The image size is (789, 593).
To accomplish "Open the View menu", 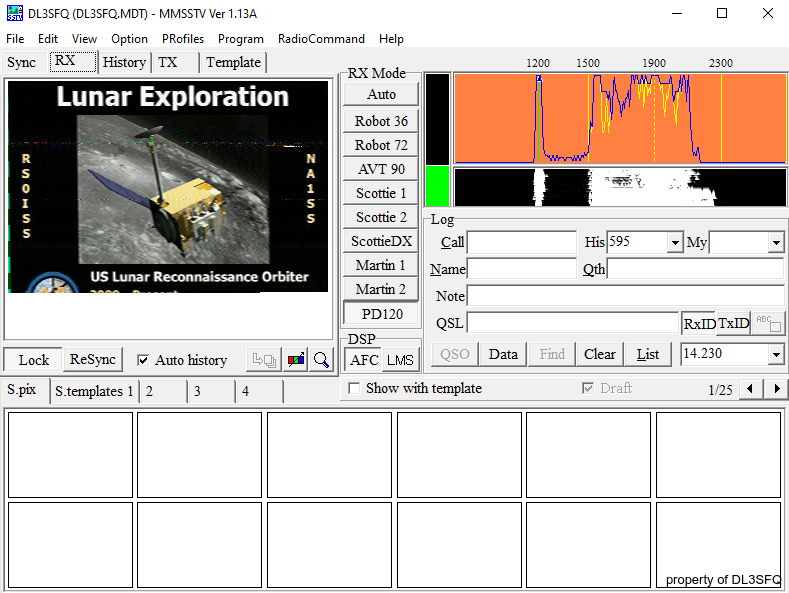I will tap(84, 39).
